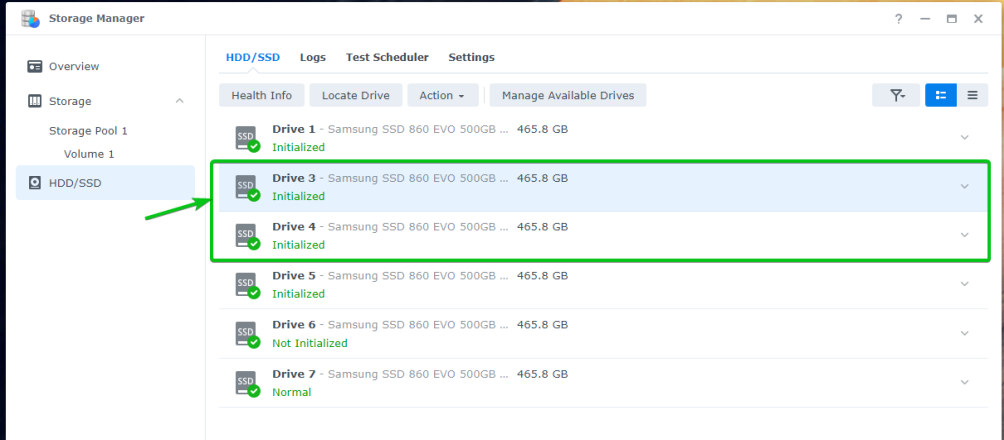1004x440 pixels.
Task: Click the Initialized status of Drive 1
Action: (x=298, y=147)
